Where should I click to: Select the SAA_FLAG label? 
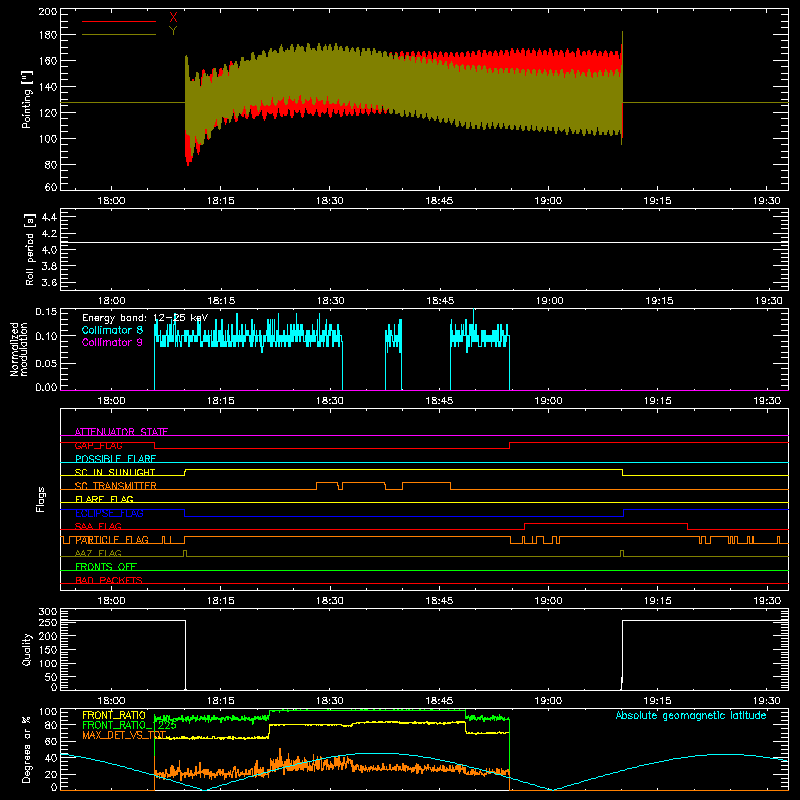coord(98,527)
